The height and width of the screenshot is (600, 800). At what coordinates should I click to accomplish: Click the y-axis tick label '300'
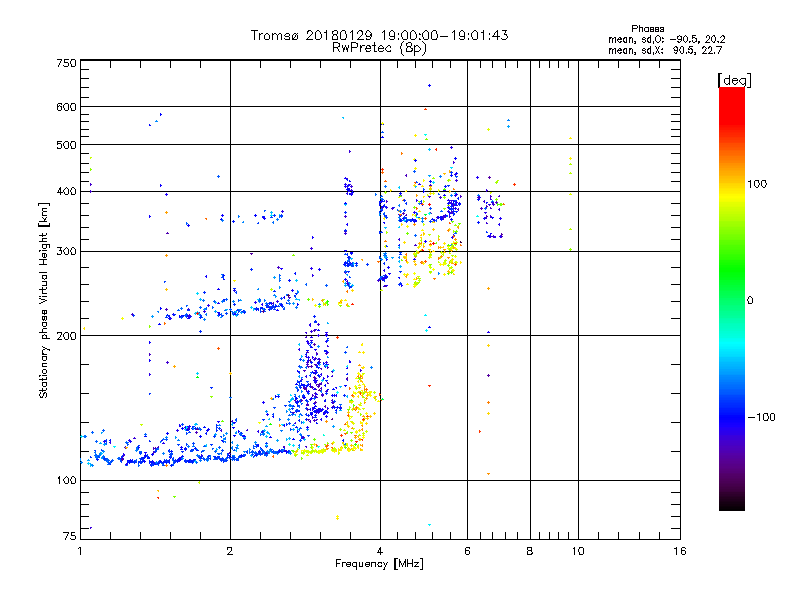coord(66,252)
